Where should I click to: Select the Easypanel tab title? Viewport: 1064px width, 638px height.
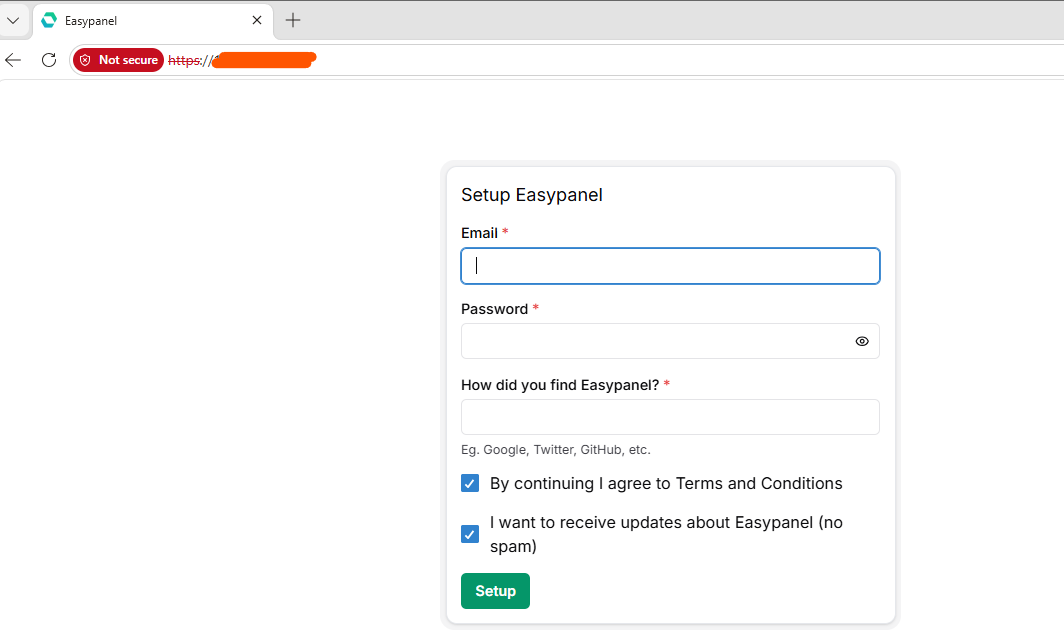(98, 20)
